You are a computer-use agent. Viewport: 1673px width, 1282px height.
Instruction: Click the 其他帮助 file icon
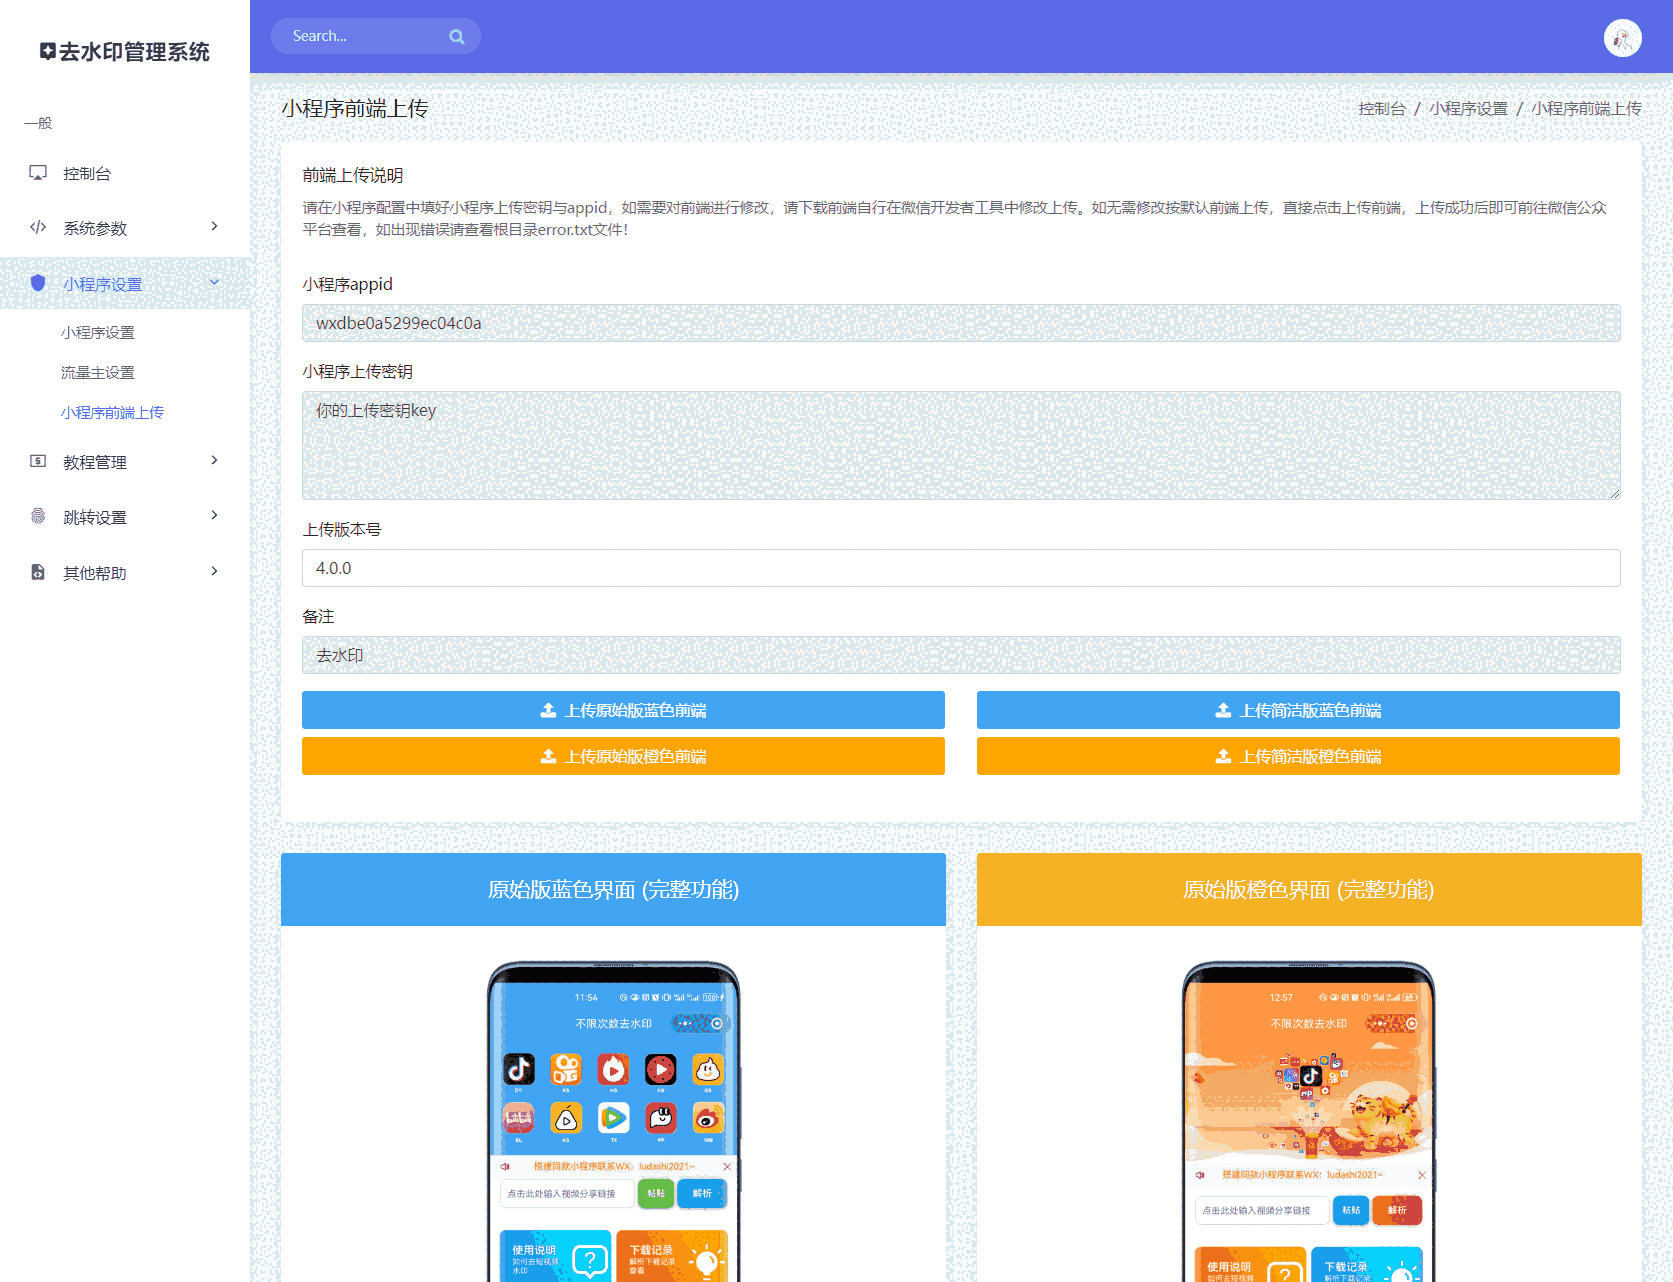click(38, 572)
